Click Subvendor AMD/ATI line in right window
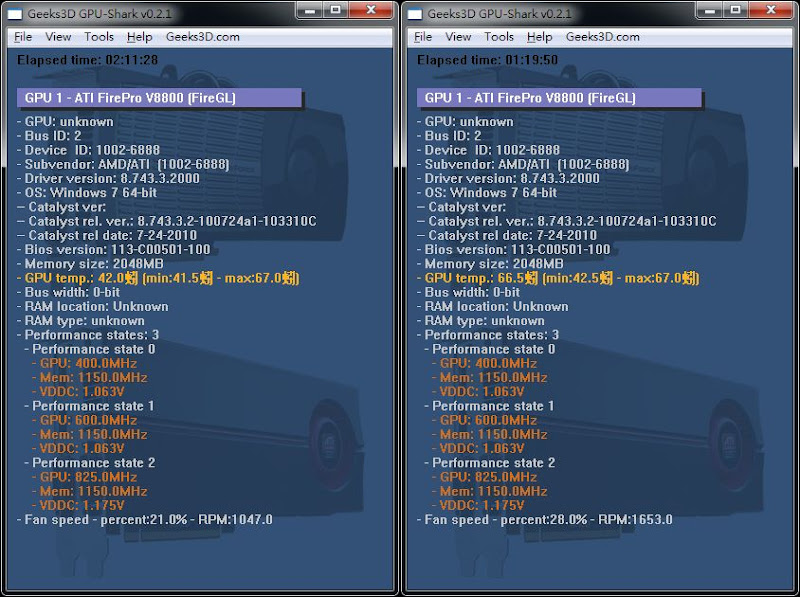The image size is (800, 597). [523, 164]
